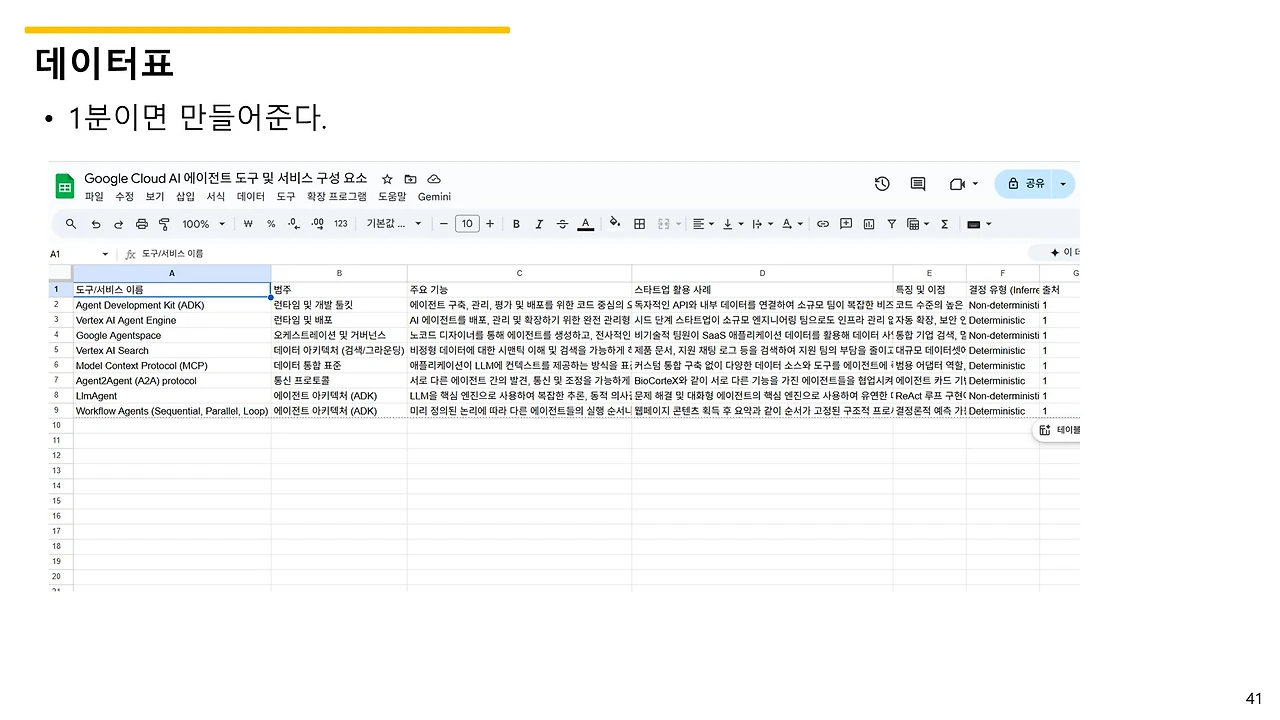The height and width of the screenshot is (720, 1280).
Task: Select the paint format tool
Action: point(163,224)
